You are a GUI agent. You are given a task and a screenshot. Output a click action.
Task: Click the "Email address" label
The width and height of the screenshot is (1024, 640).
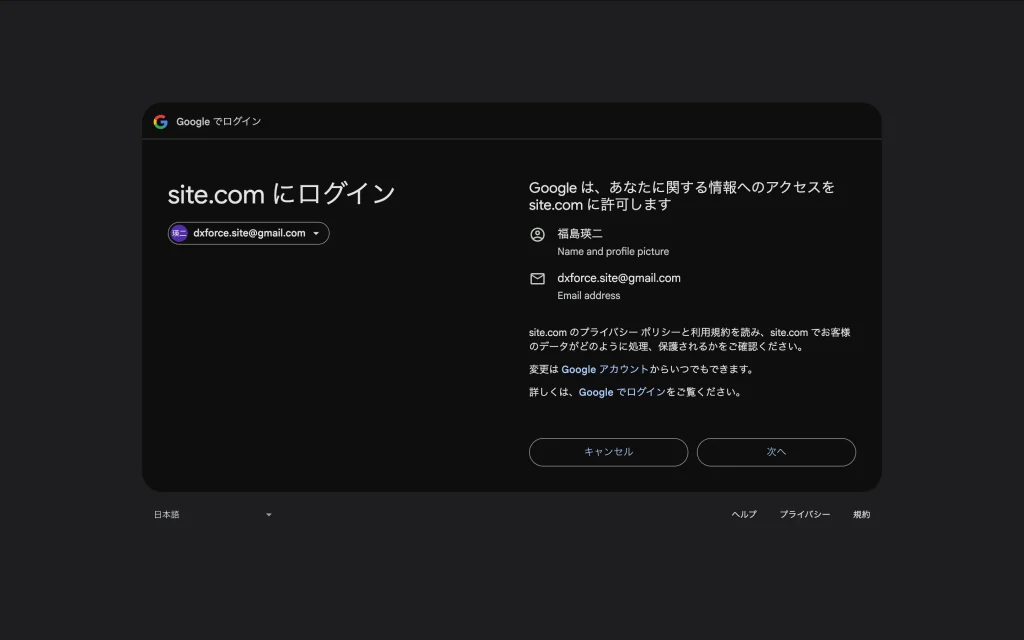click(x=588, y=296)
